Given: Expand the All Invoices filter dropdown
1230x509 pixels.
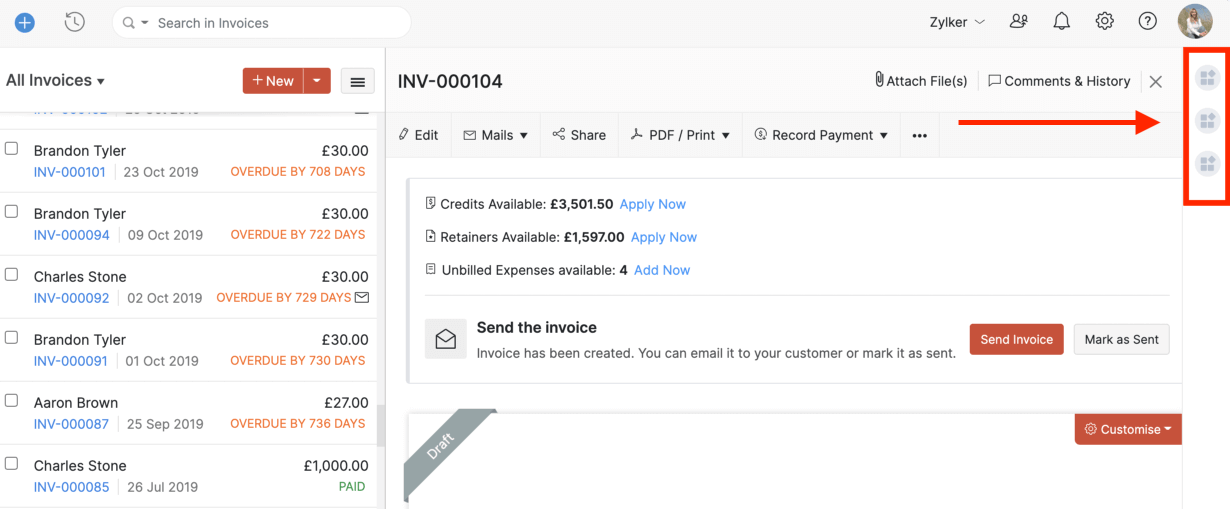Looking at the screenshot, I should 55,81.
